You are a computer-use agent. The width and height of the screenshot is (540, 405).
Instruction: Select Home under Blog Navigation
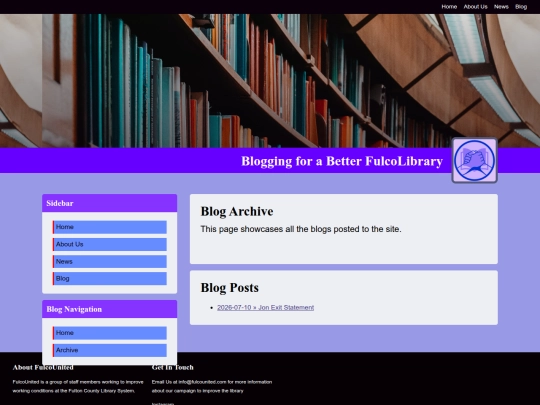pos(110,333)
